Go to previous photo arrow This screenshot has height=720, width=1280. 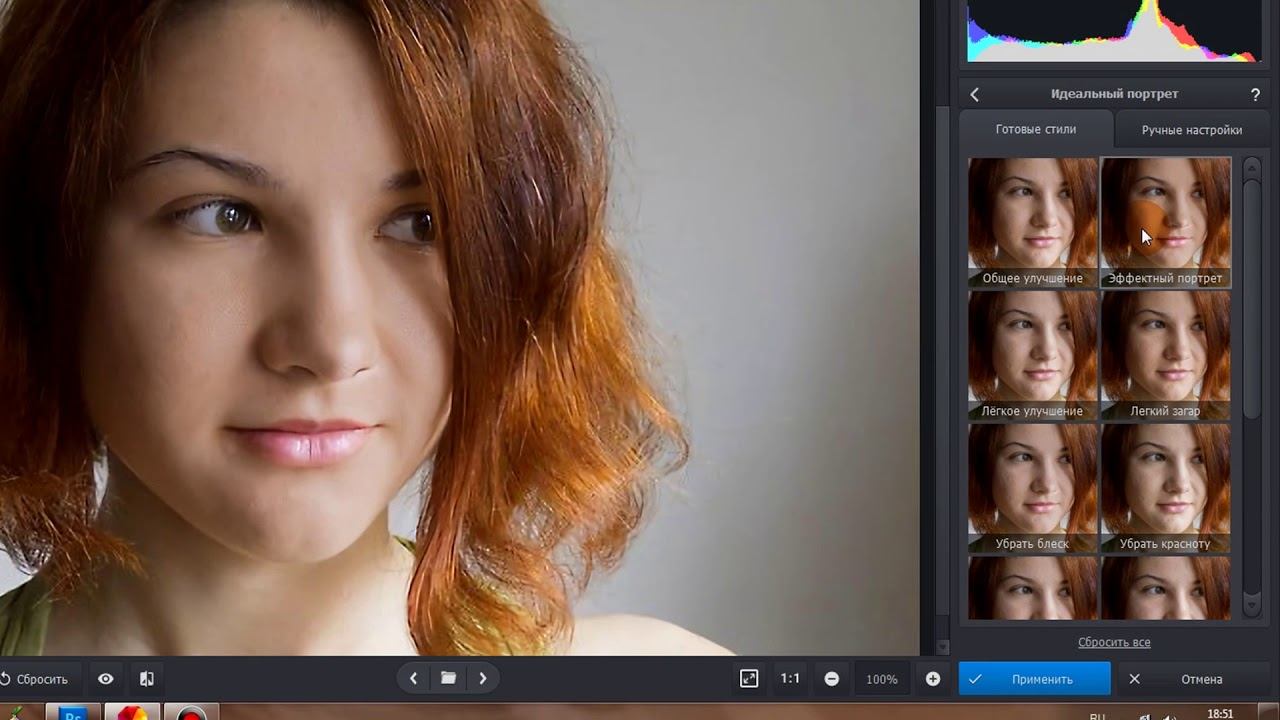click(414, 678)
